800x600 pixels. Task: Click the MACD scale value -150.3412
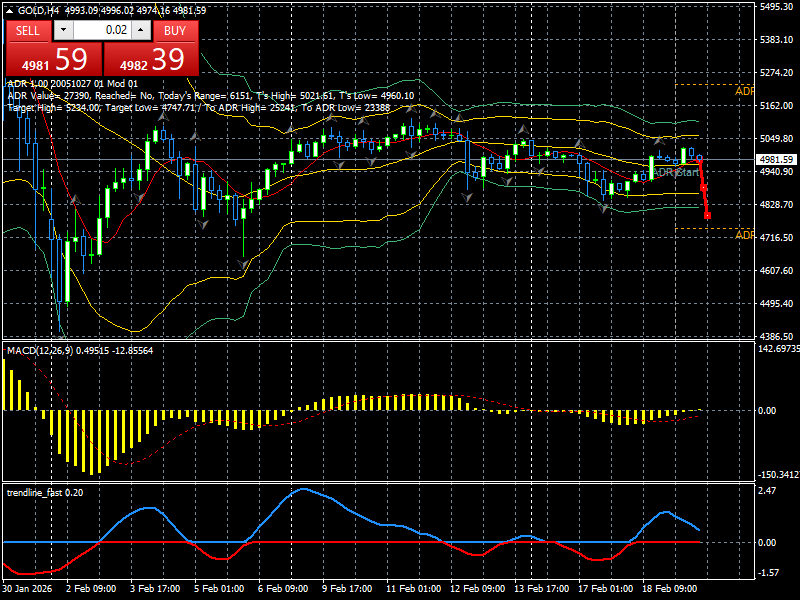779,474
